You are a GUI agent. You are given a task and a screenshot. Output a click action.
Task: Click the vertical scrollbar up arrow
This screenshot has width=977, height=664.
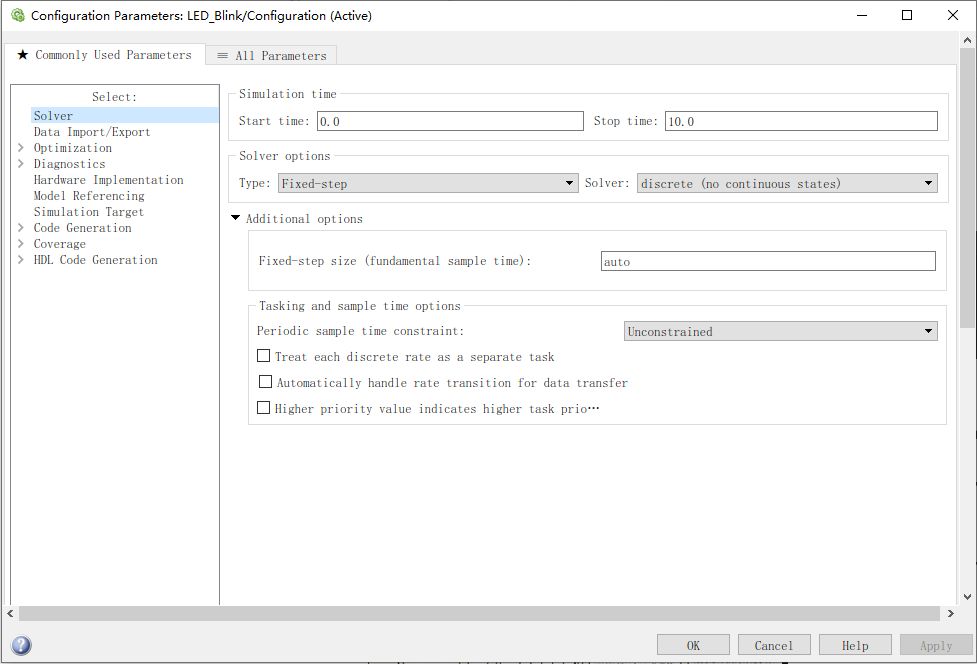pos(967,40)
